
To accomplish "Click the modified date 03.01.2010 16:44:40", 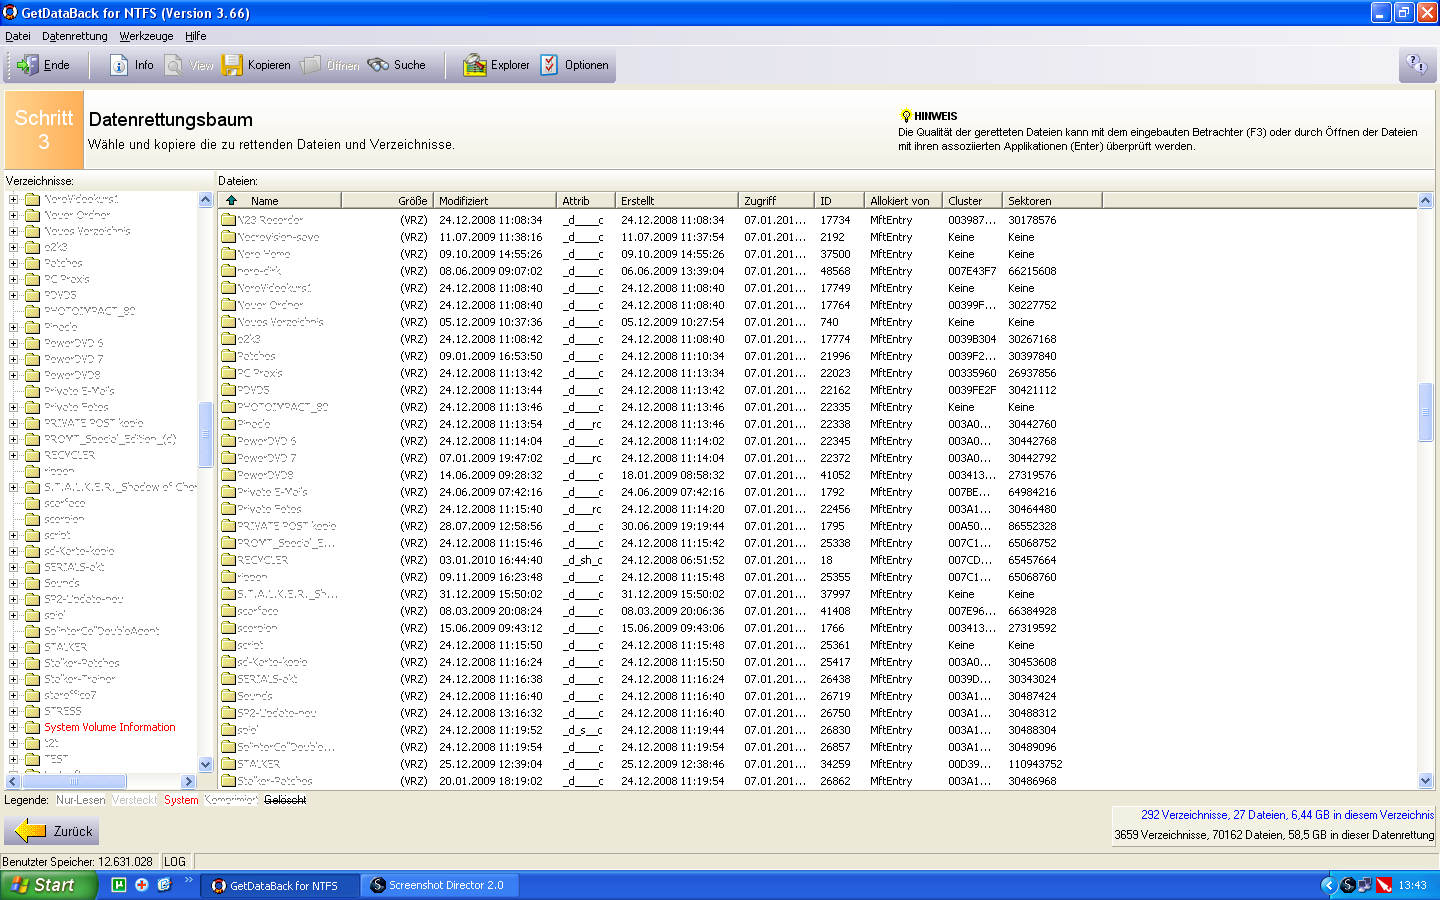I will click(491, 560).
